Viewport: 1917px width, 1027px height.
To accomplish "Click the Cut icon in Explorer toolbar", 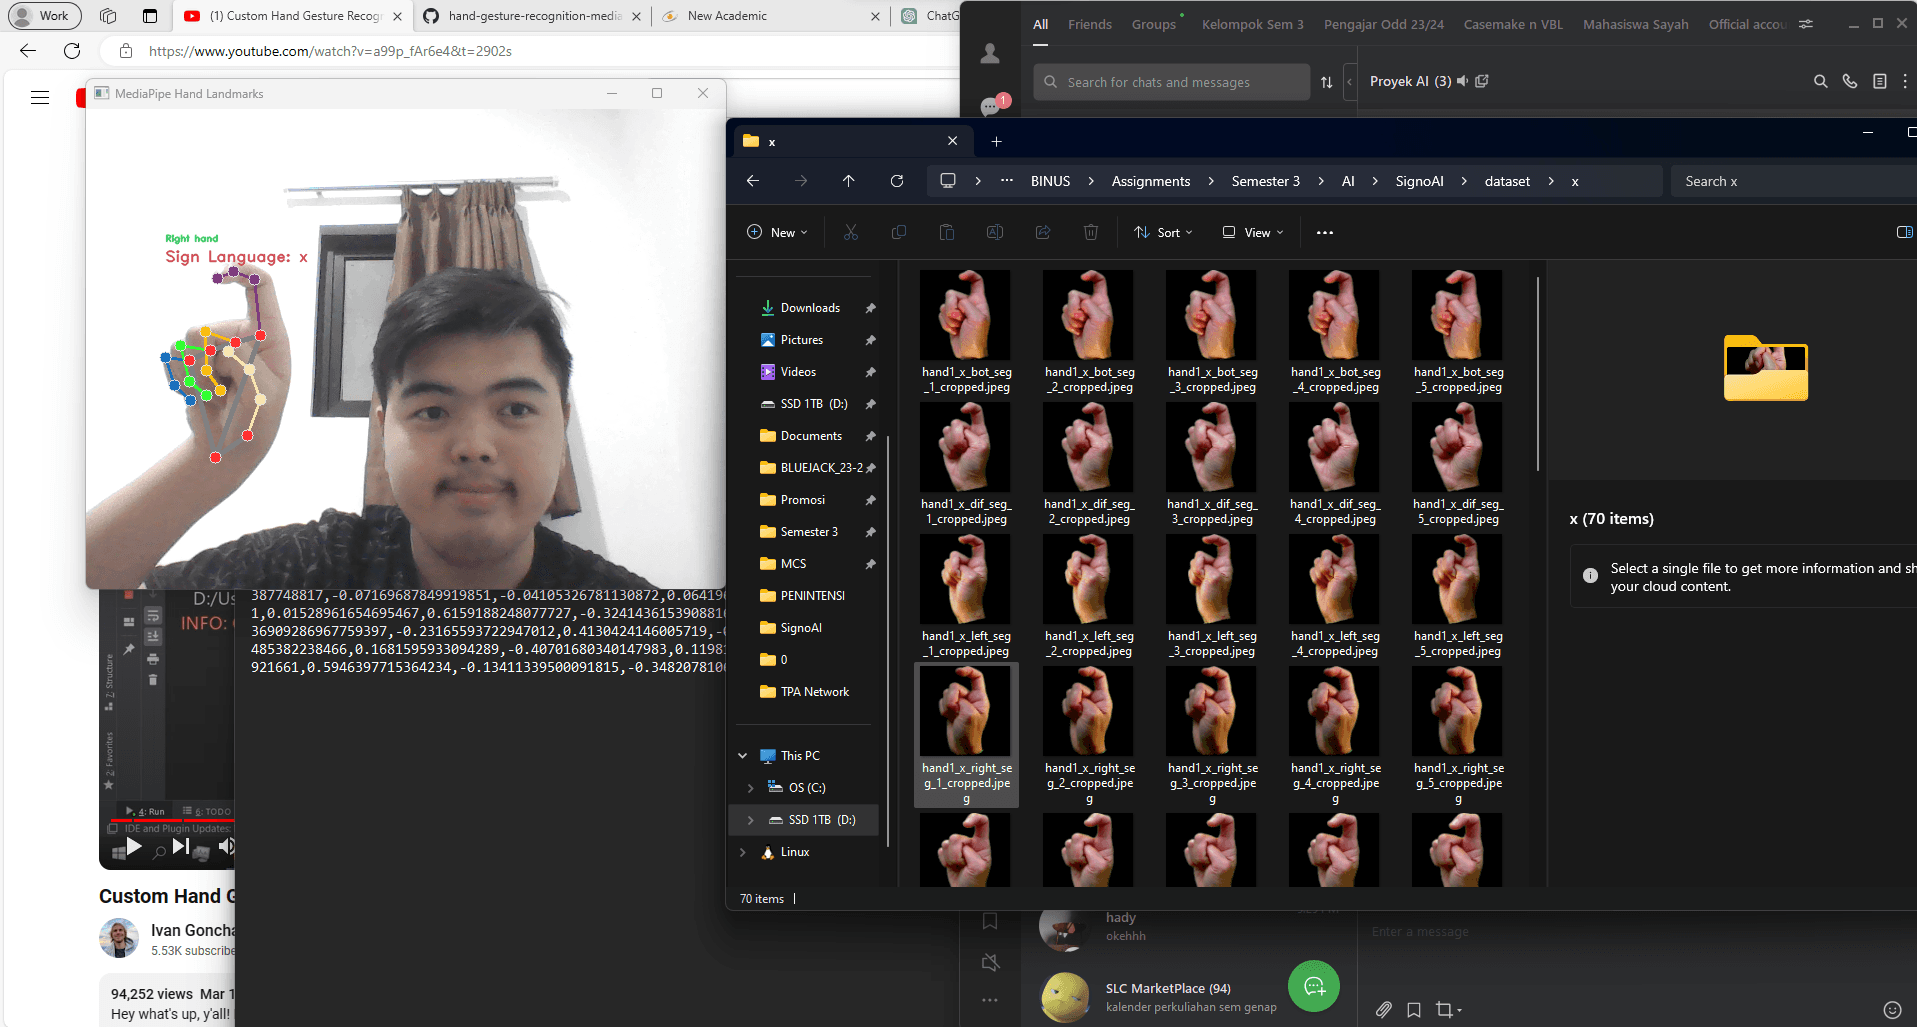I will [x=850, y=233].
